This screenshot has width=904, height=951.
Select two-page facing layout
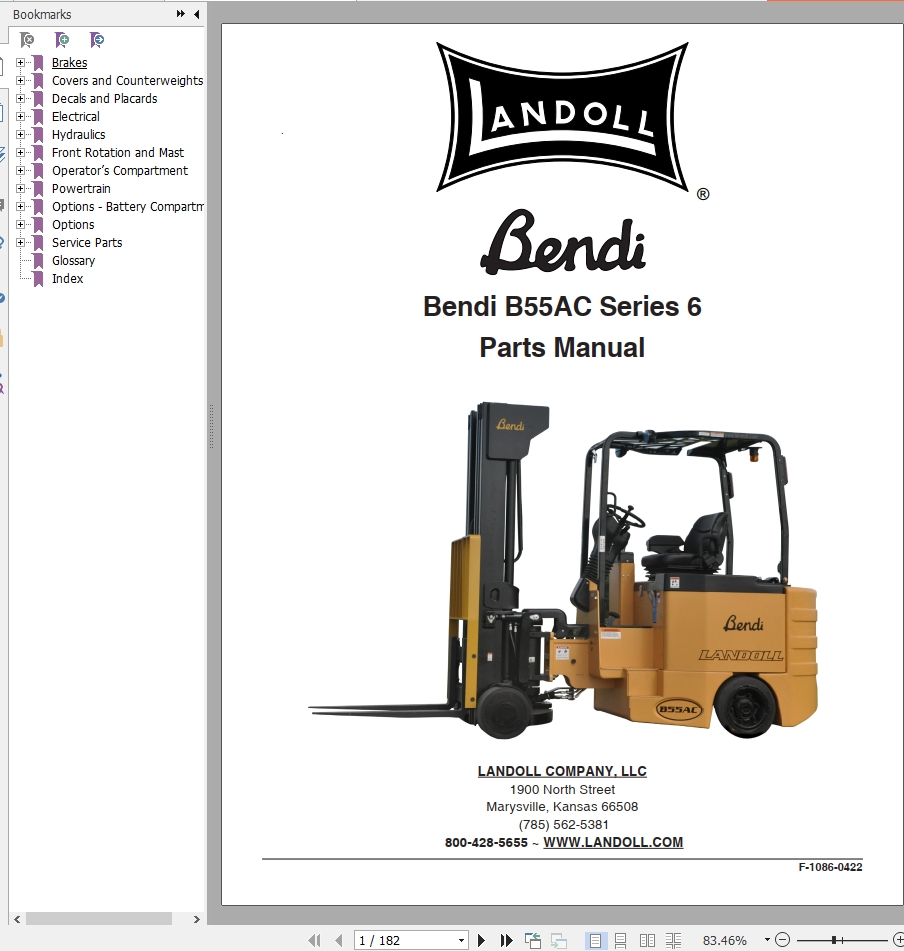pos(647,941)
